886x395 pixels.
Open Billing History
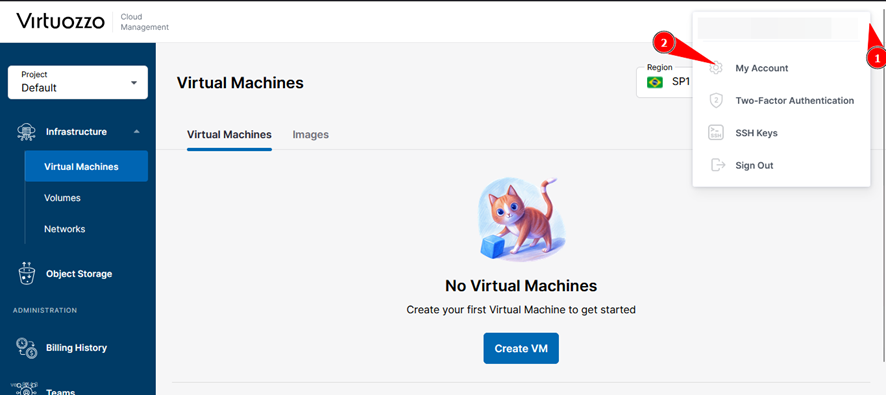click(x=76, y=348)
